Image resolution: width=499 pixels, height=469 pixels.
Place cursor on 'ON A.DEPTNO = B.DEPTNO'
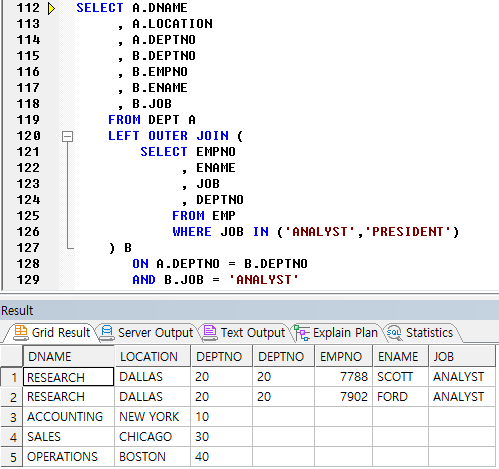tap(220, 264)
